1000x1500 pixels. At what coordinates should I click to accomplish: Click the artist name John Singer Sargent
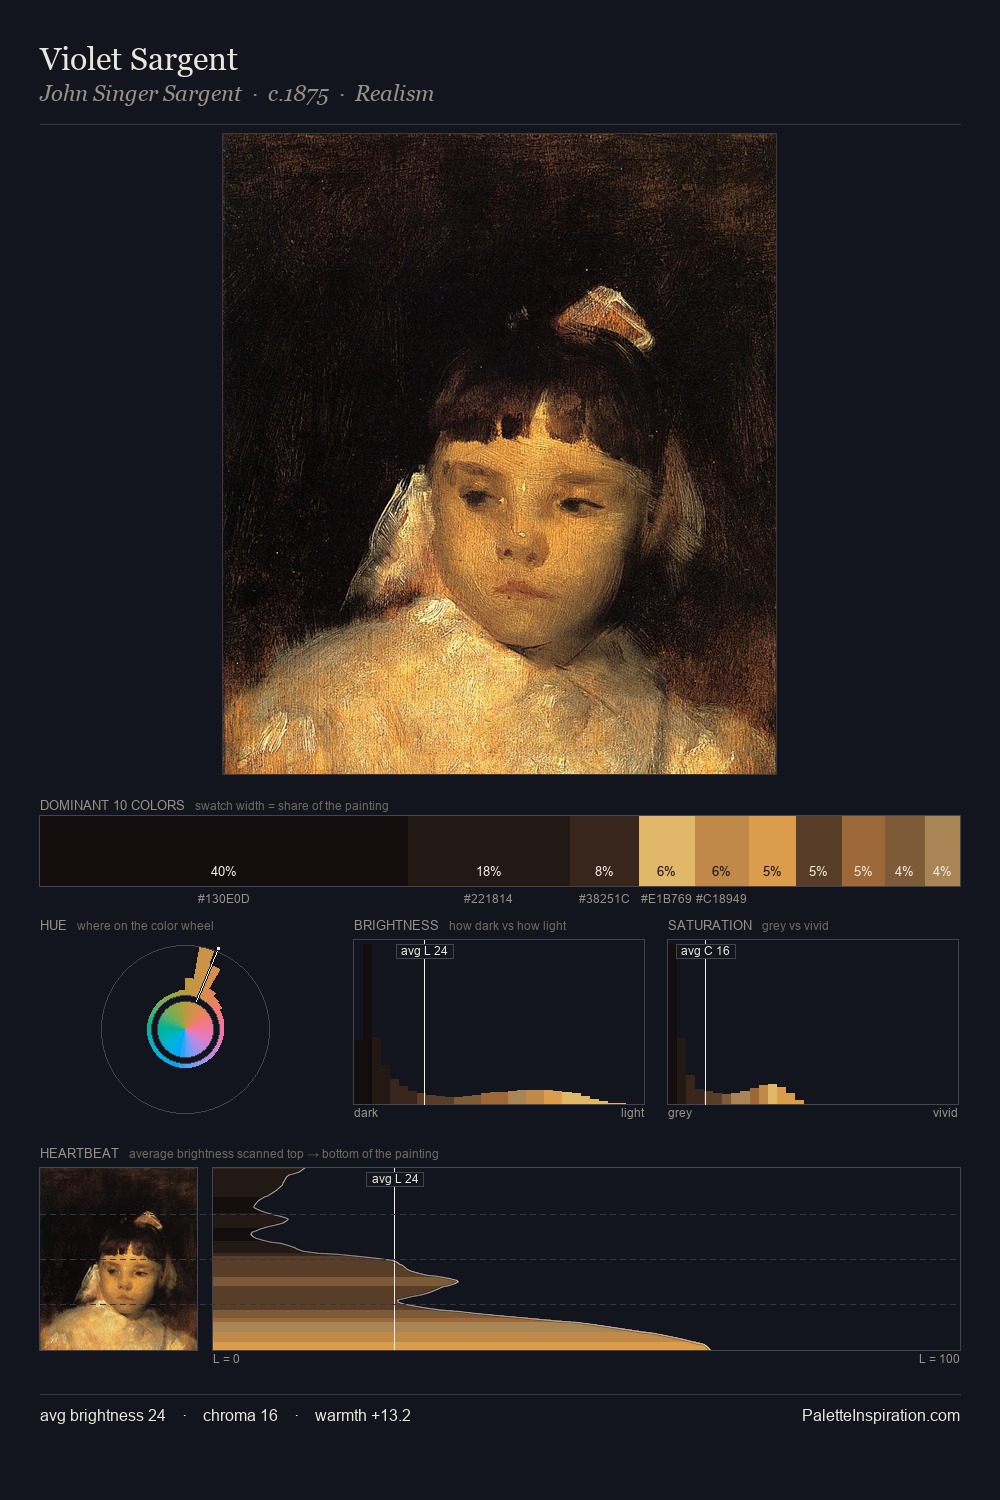(x=140, y=94)
